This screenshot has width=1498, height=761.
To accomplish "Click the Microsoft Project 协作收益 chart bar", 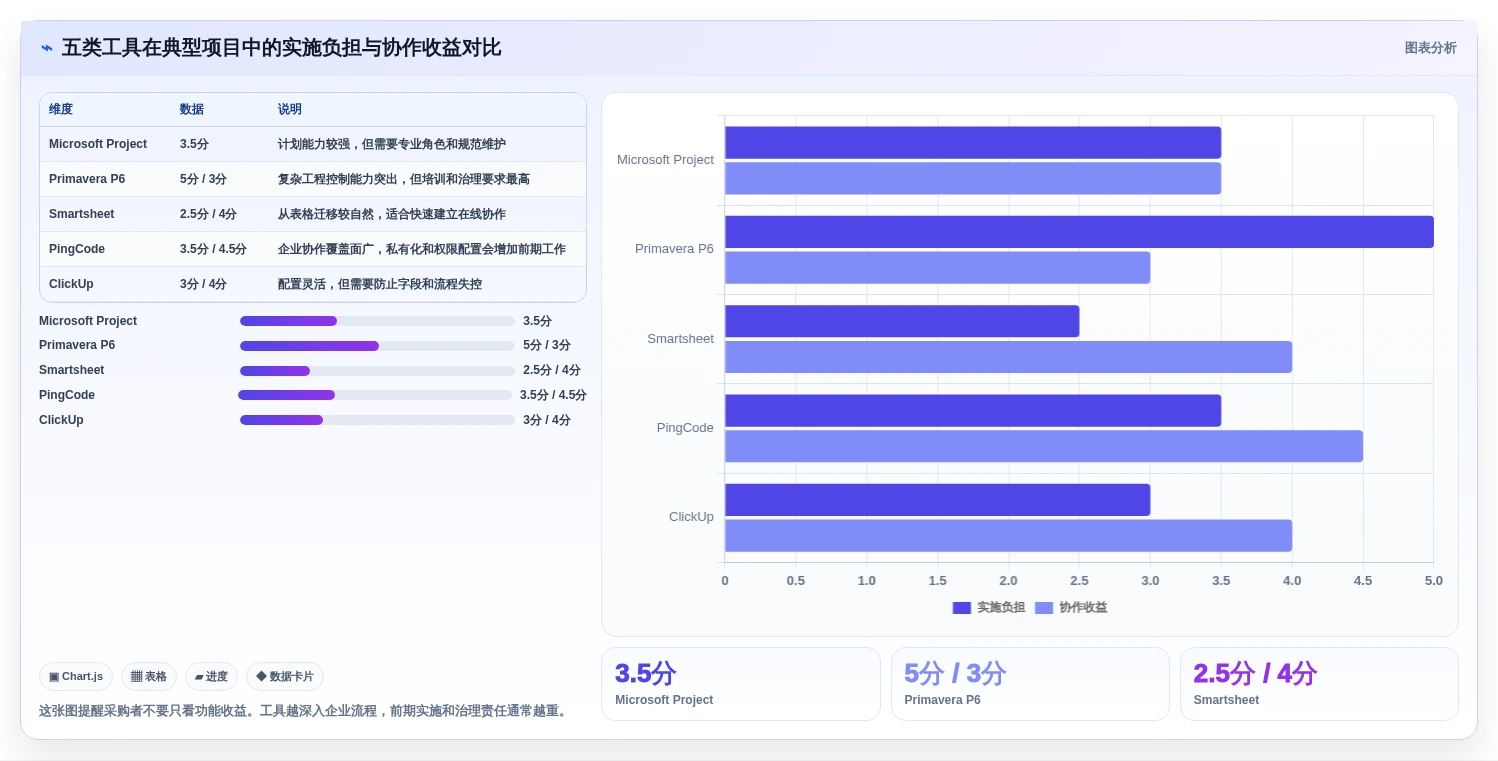I will coord(973,178).
